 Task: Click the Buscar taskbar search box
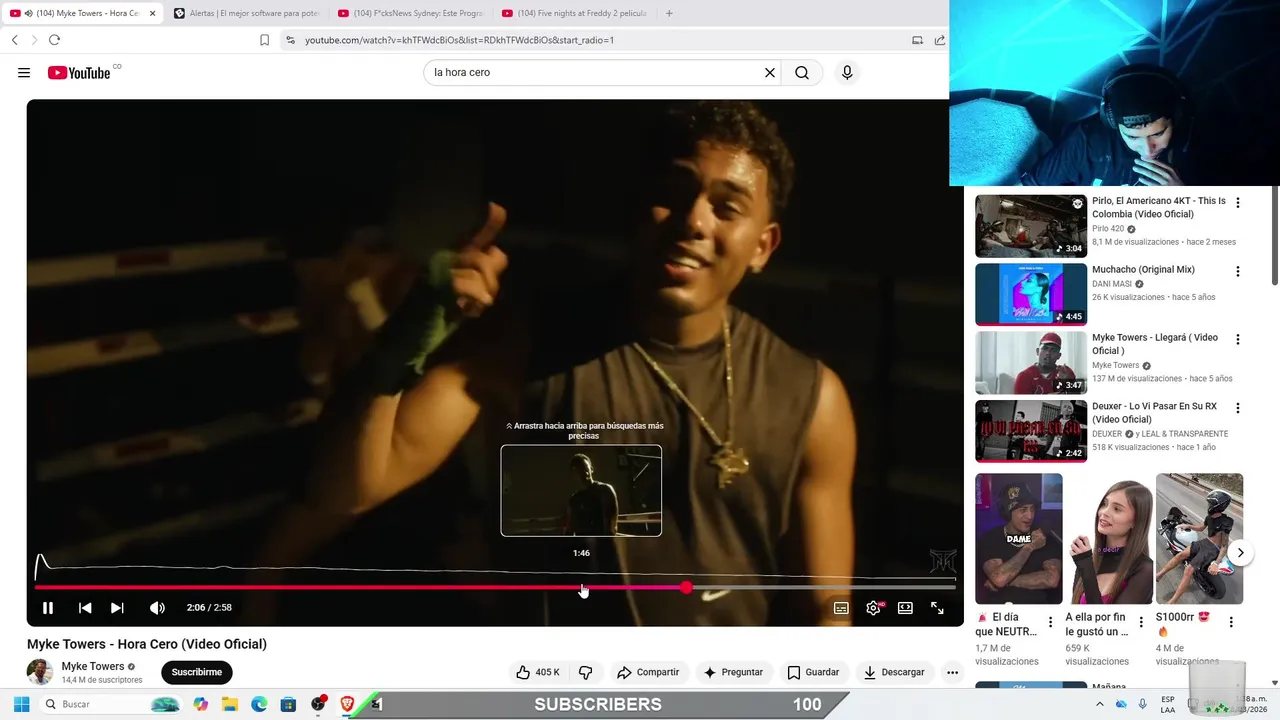click(x=111, y=704)
